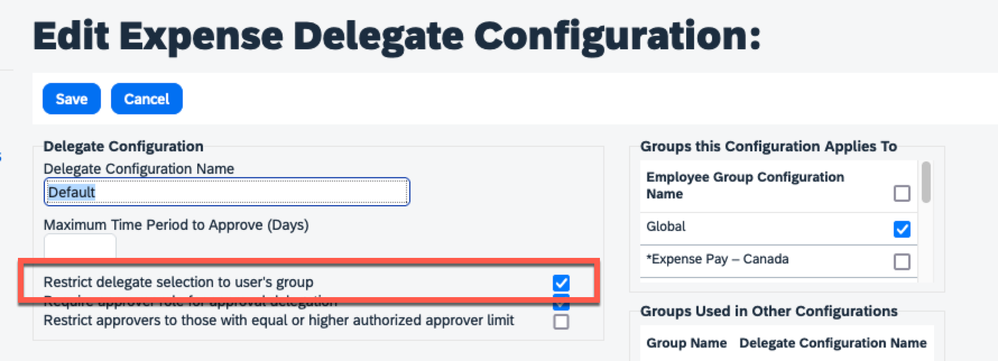Click the Cancel button
This screenshot has height=361, width=998.
pyautogui.click(x=146, y=99)
